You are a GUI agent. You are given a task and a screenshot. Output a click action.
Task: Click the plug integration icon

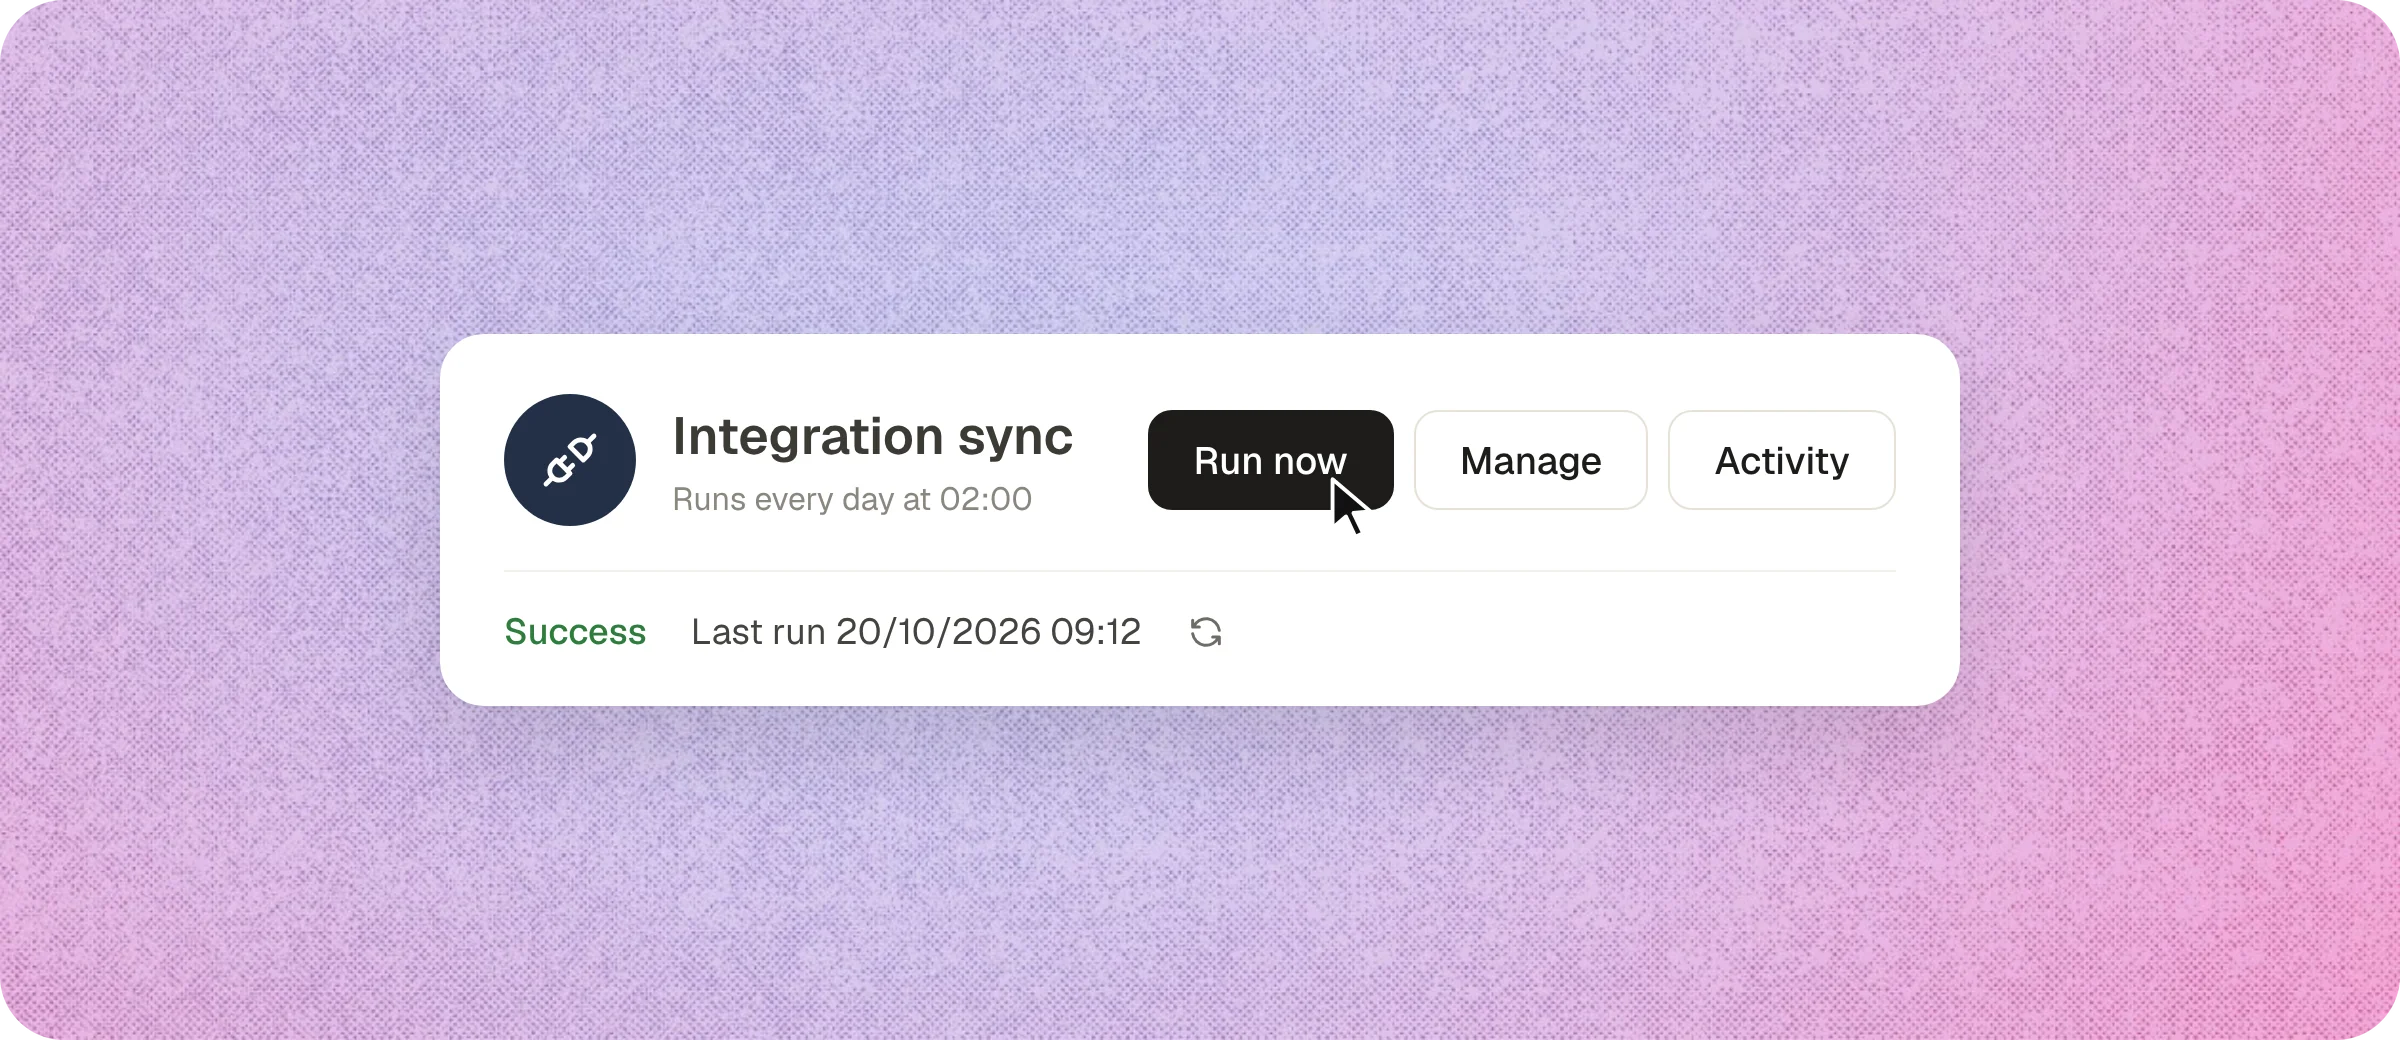click(570, 460)
